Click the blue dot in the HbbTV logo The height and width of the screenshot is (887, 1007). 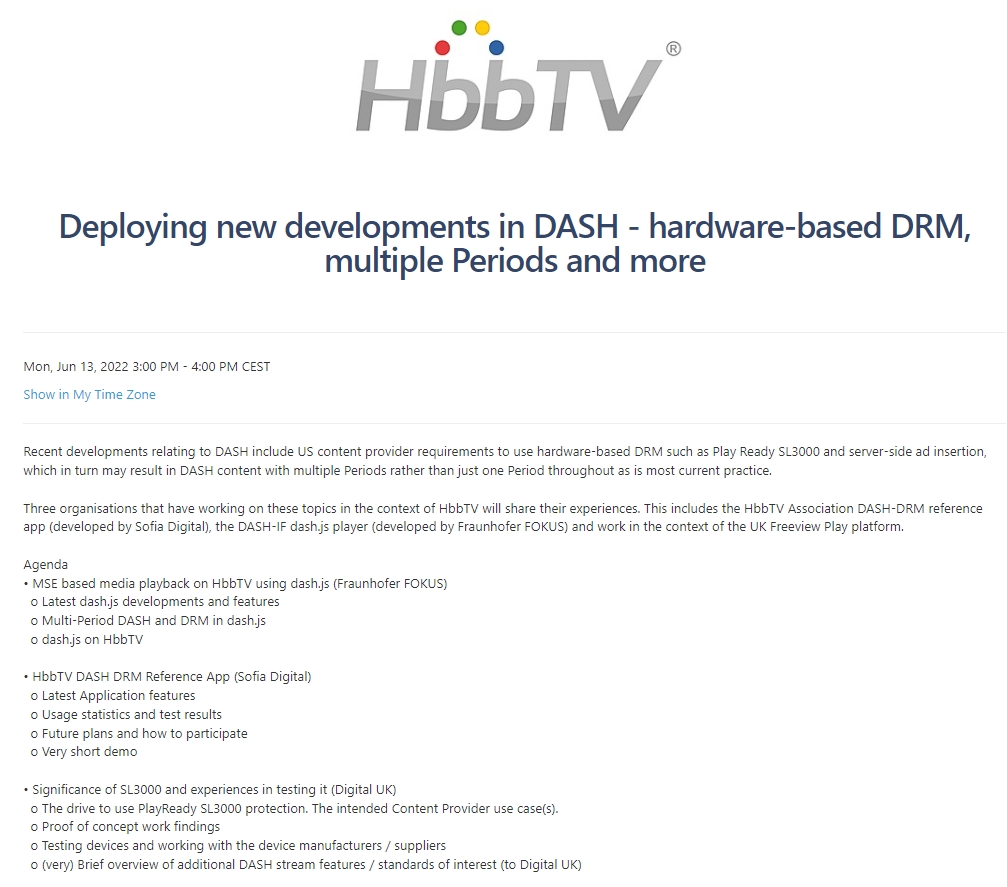(x=496, y=46)
